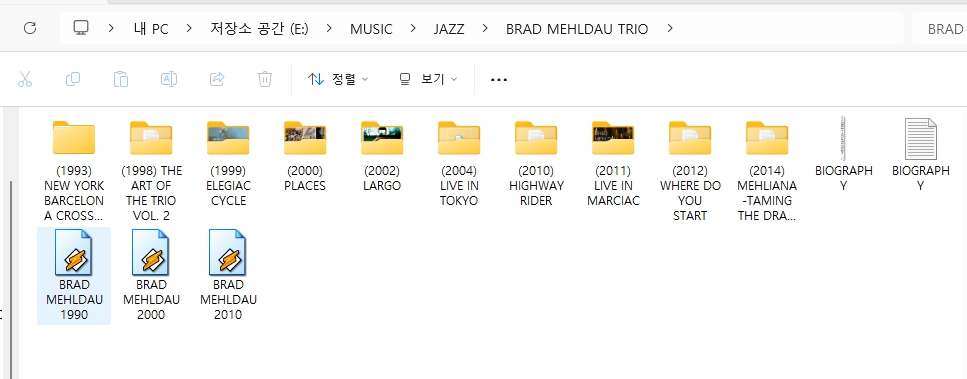Viewport: 967px width, 379px height.
Task: Select the BRAD MEHLDAU 1990 playlist icon
Action: [74, 252]
